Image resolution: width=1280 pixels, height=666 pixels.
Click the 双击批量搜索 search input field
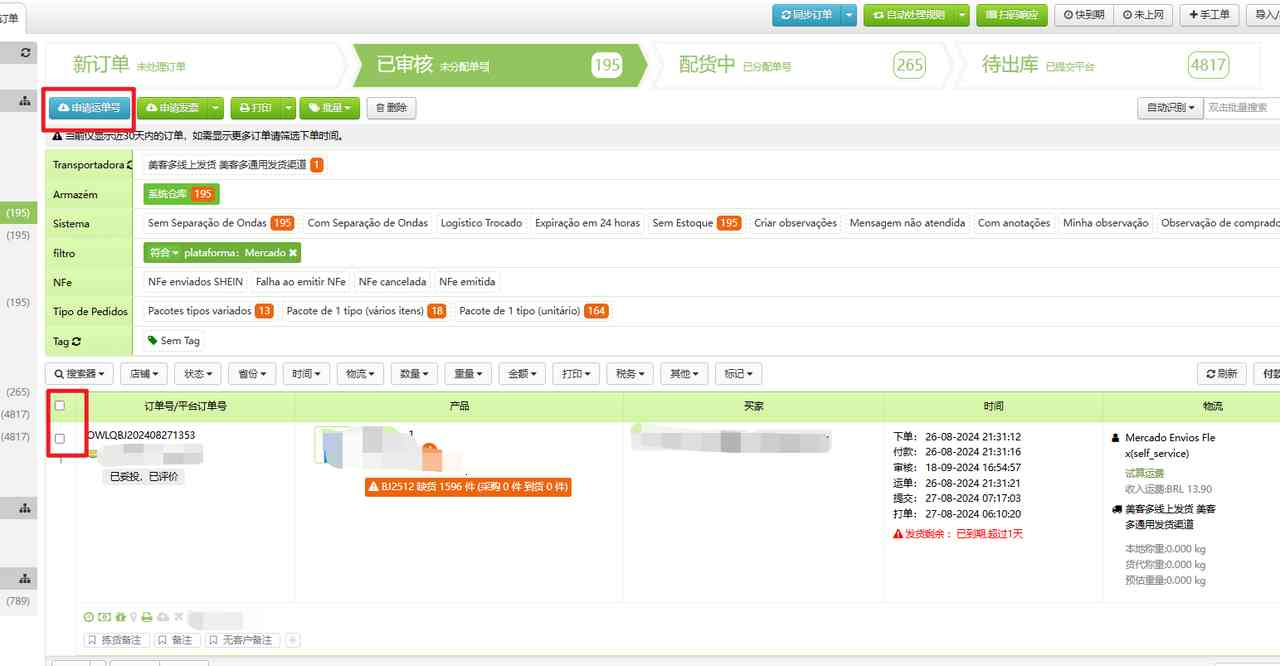[x=1240, y=108]
